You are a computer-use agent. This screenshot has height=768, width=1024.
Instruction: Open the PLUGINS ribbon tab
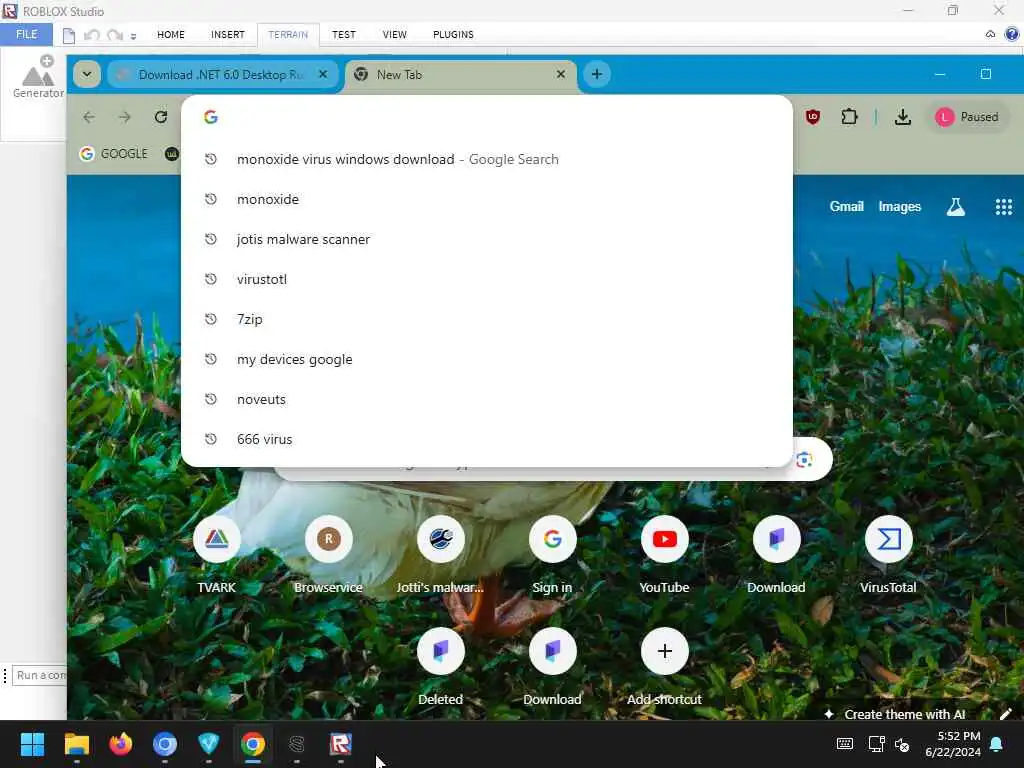453,35
